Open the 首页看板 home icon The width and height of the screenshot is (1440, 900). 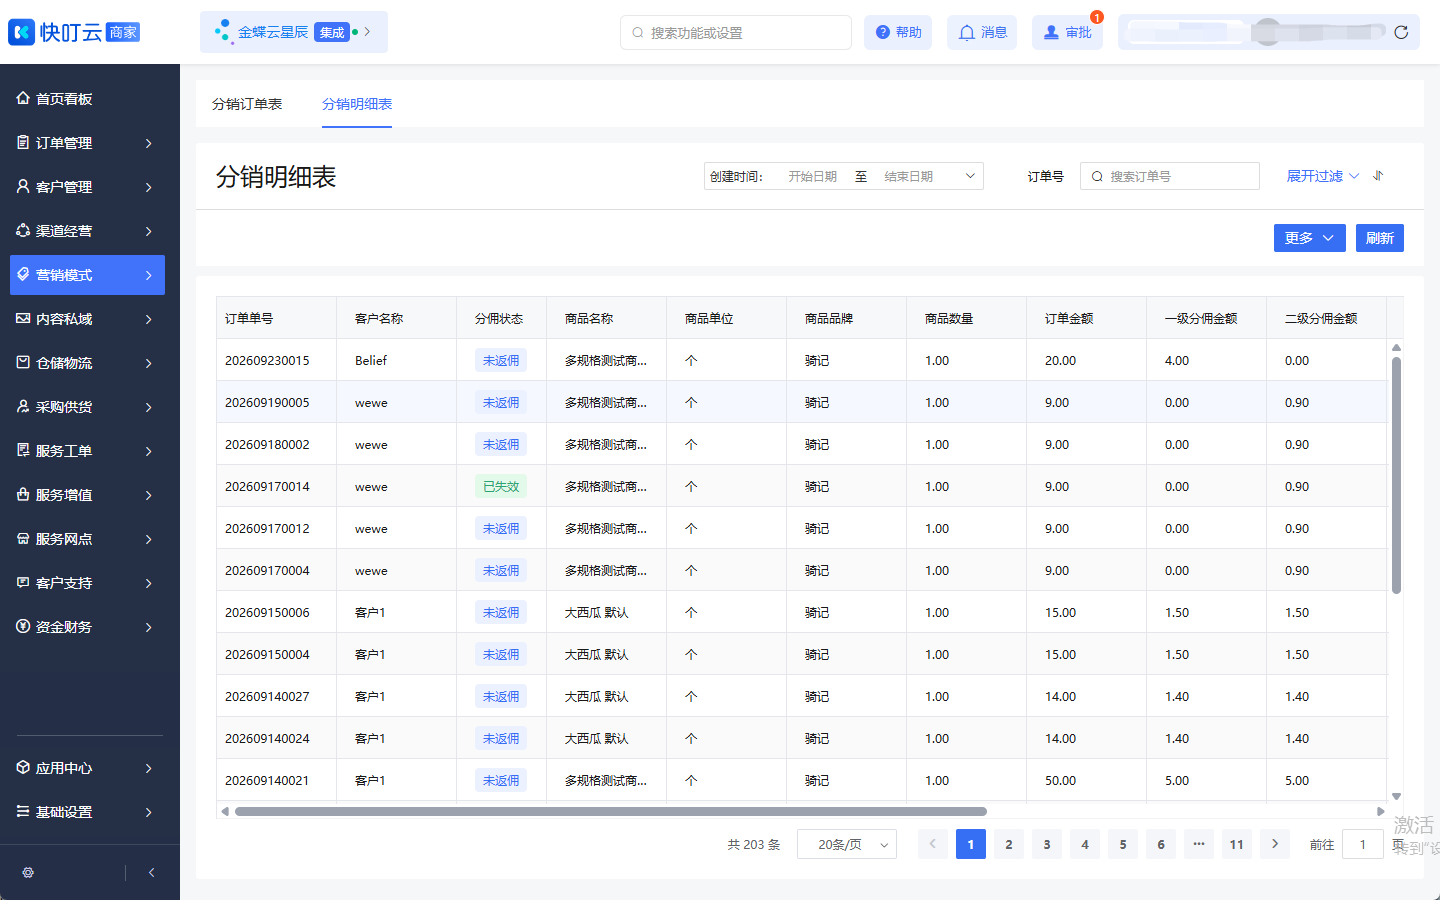coord(23,98)
